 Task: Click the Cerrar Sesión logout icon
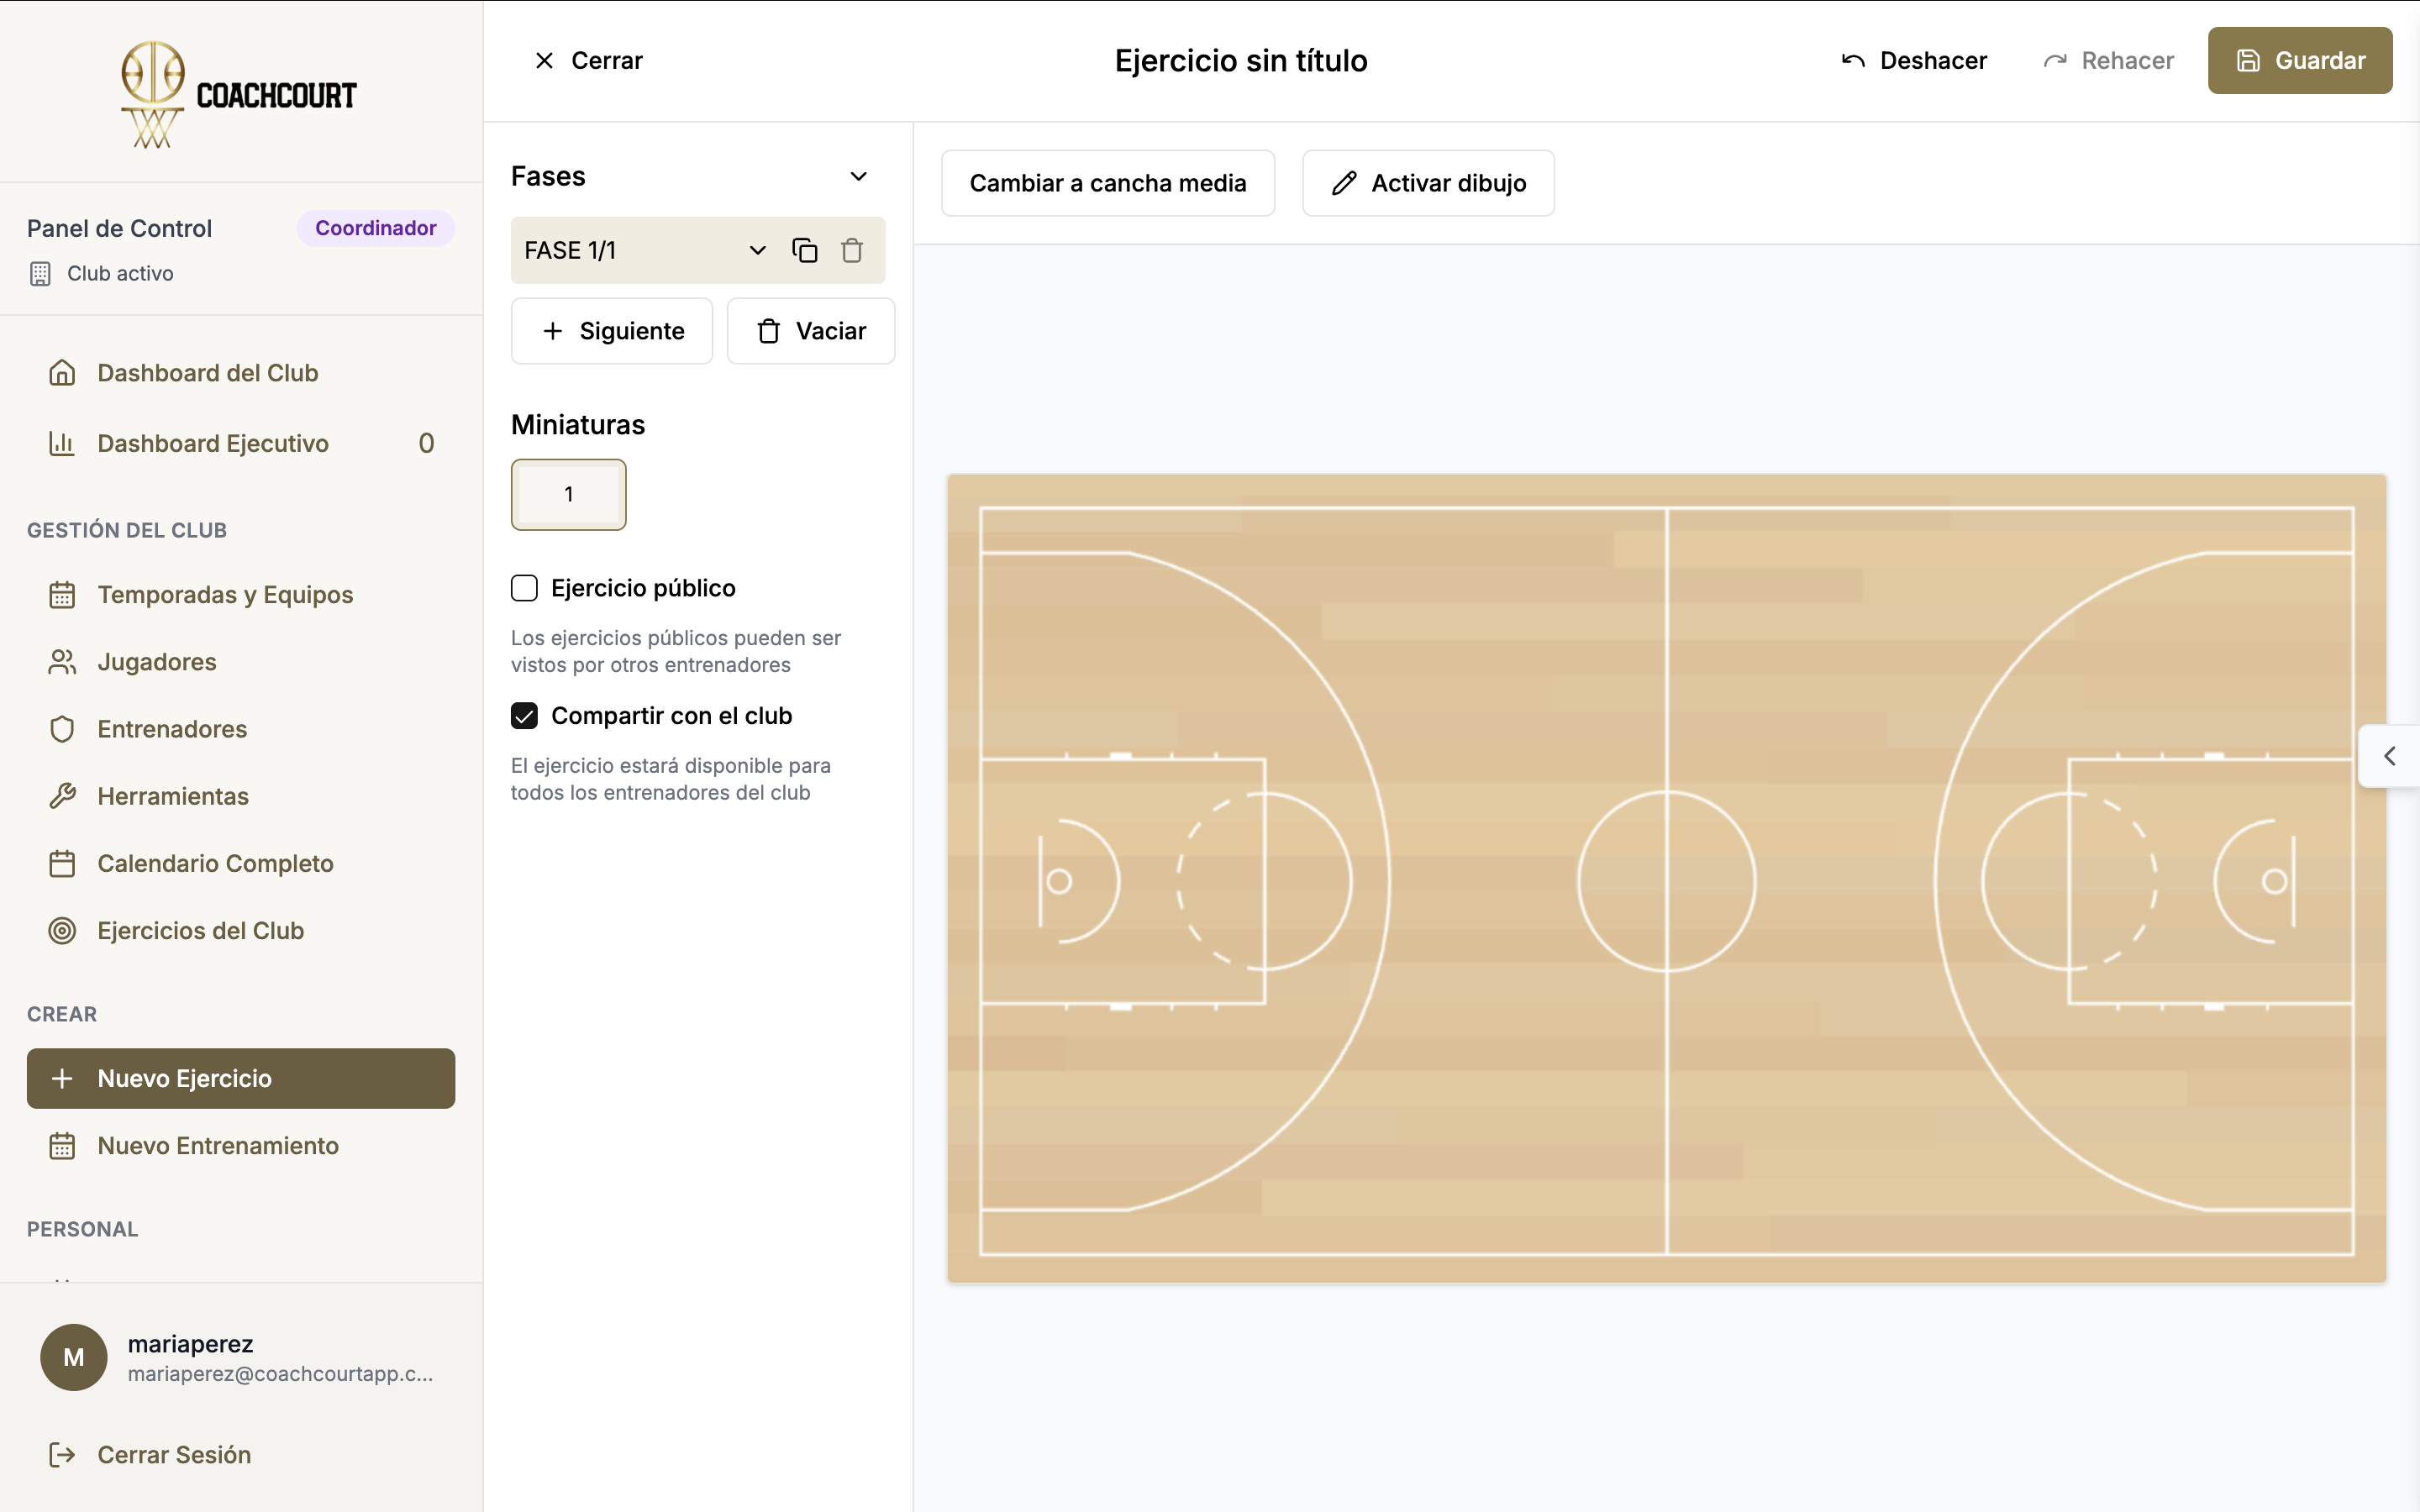click(x=62, y=1454)
